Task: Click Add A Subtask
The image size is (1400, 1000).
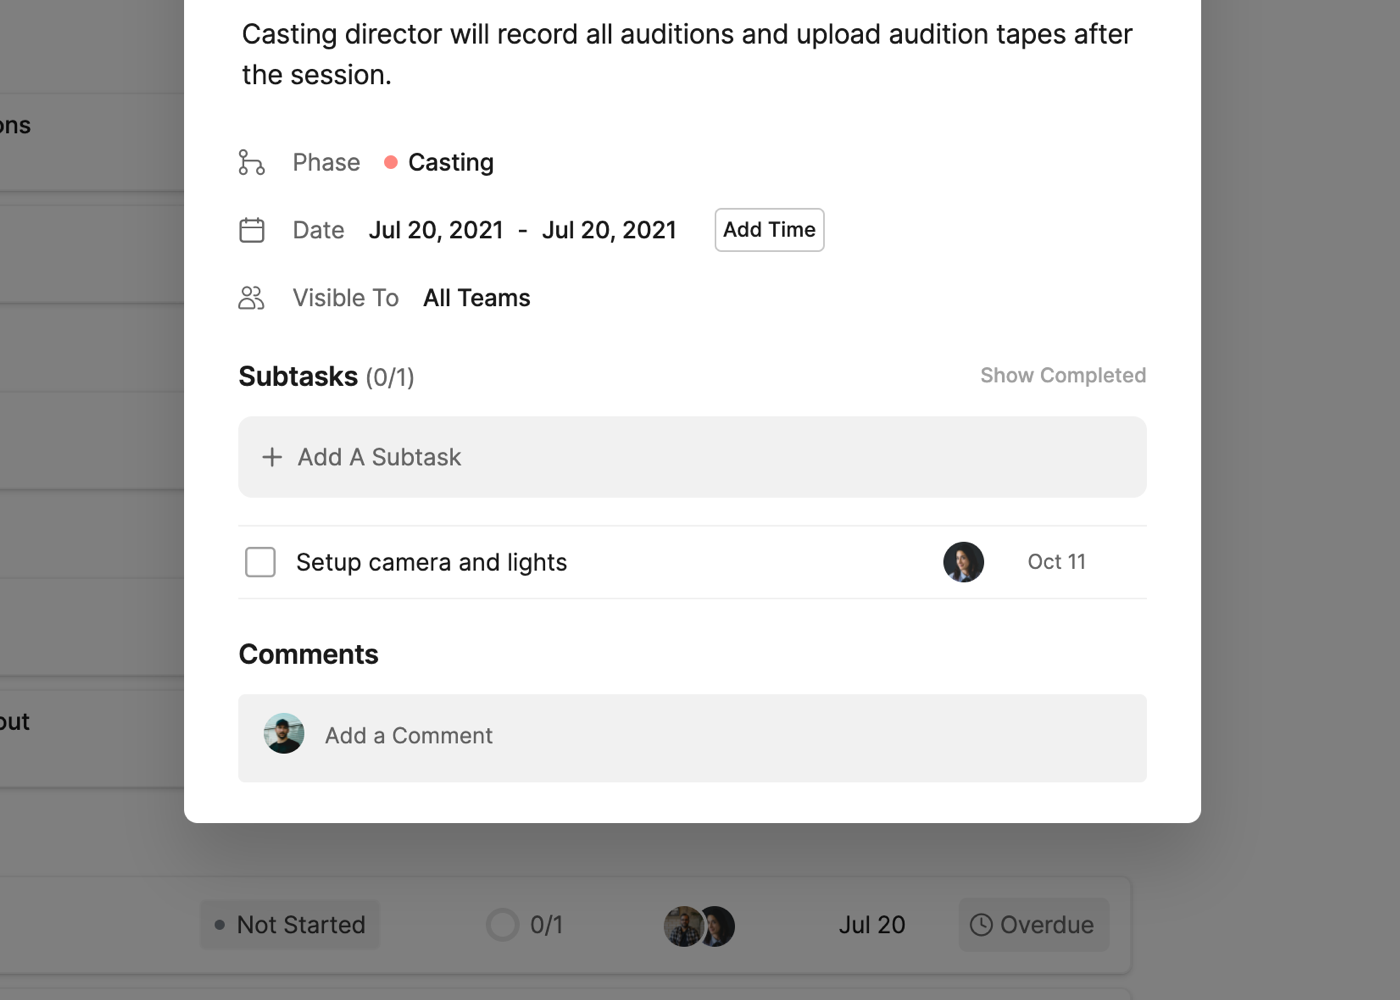Action: coord(380,457)
